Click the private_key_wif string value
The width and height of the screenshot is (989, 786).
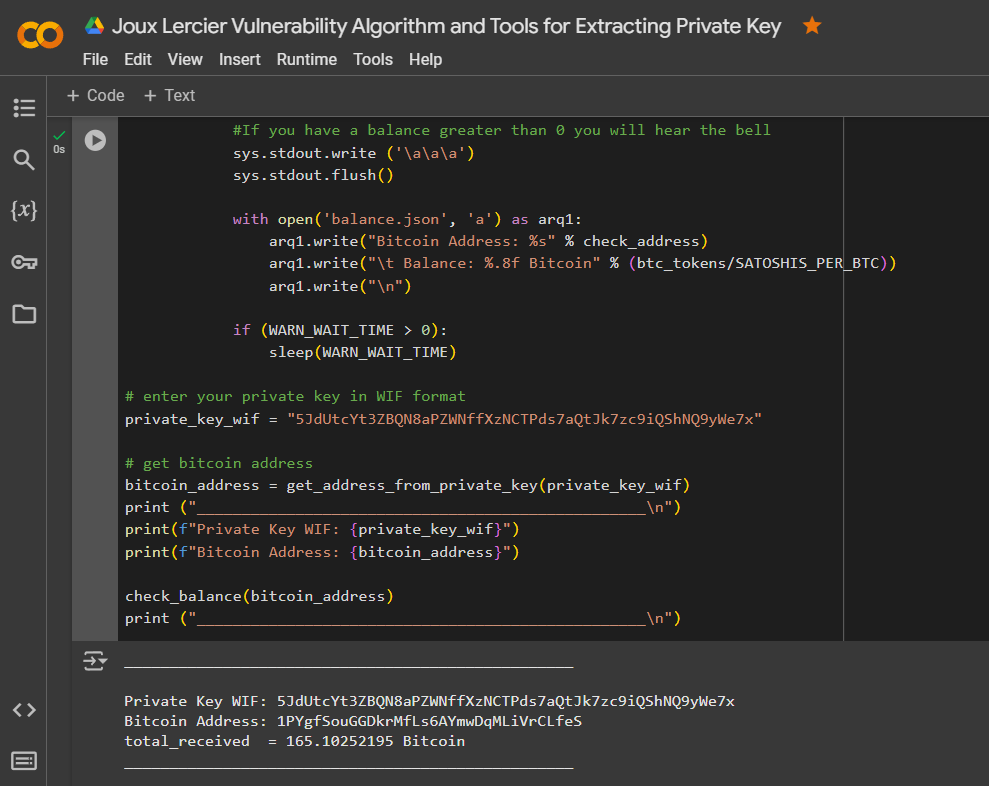pos(524,419)
